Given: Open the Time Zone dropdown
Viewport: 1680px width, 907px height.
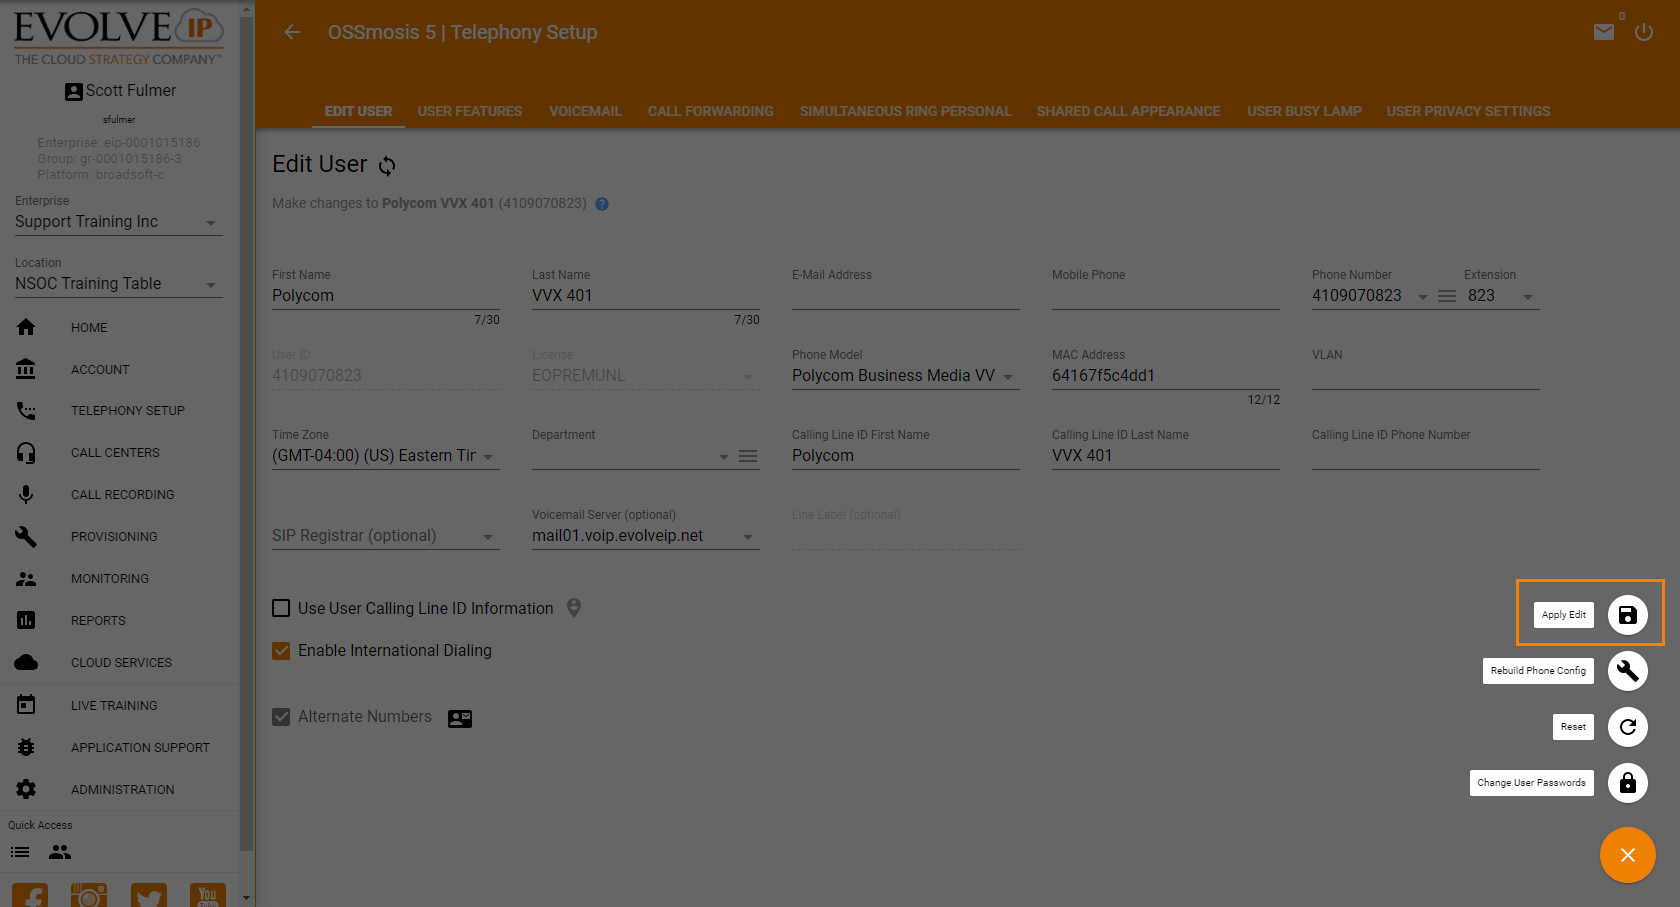Looking at the screenshot, I should pyautogui.click(x=488, y=457).
